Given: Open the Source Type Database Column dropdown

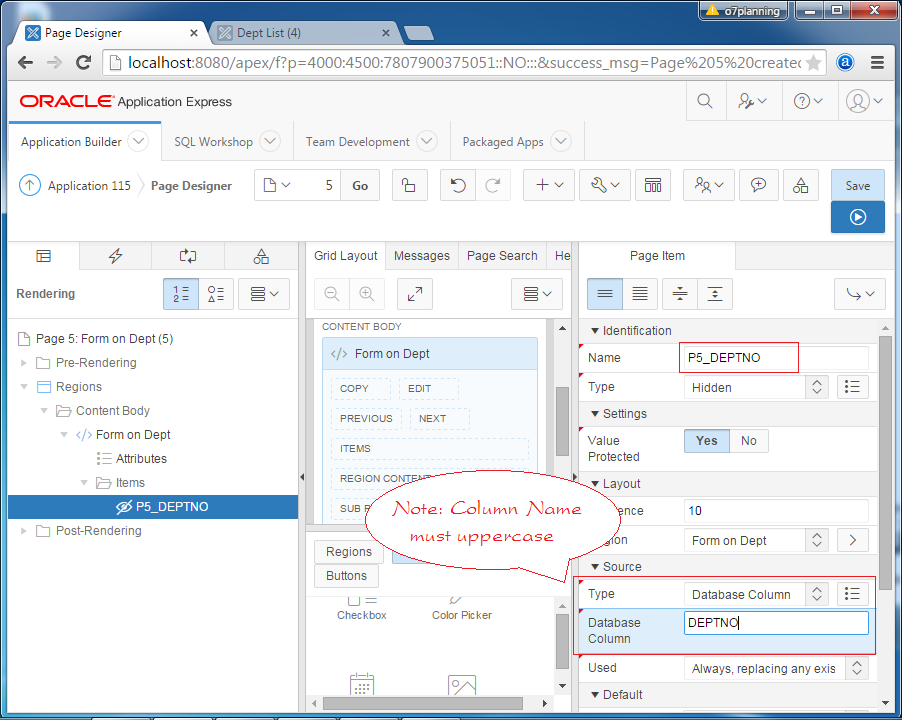Looking at the screenshot, I should (756, 593).
